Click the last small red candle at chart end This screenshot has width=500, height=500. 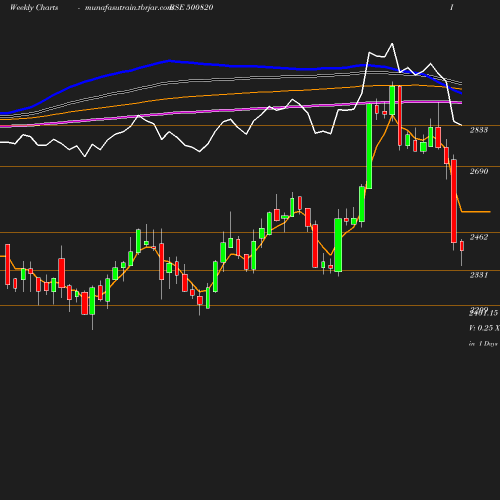click(462, 246)
